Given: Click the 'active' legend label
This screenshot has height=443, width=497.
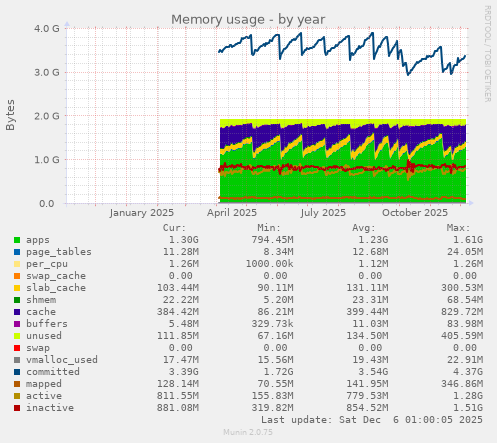Looking at the screenshot, I should coord(44,396).
